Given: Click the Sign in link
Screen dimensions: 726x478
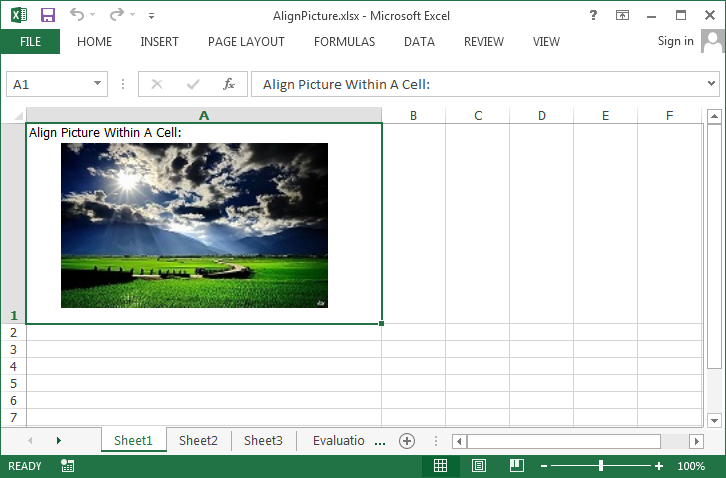Looking at the screenshot, I should point(675,41).
